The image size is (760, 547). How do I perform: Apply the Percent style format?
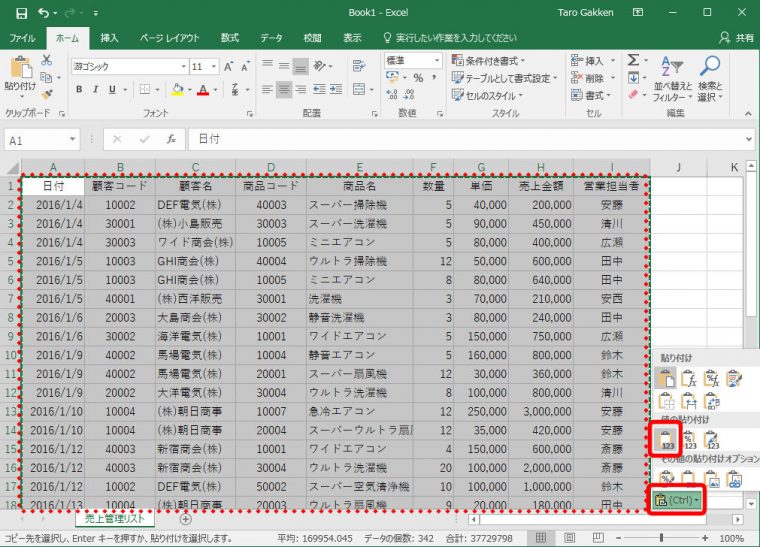tap(418, 78)
